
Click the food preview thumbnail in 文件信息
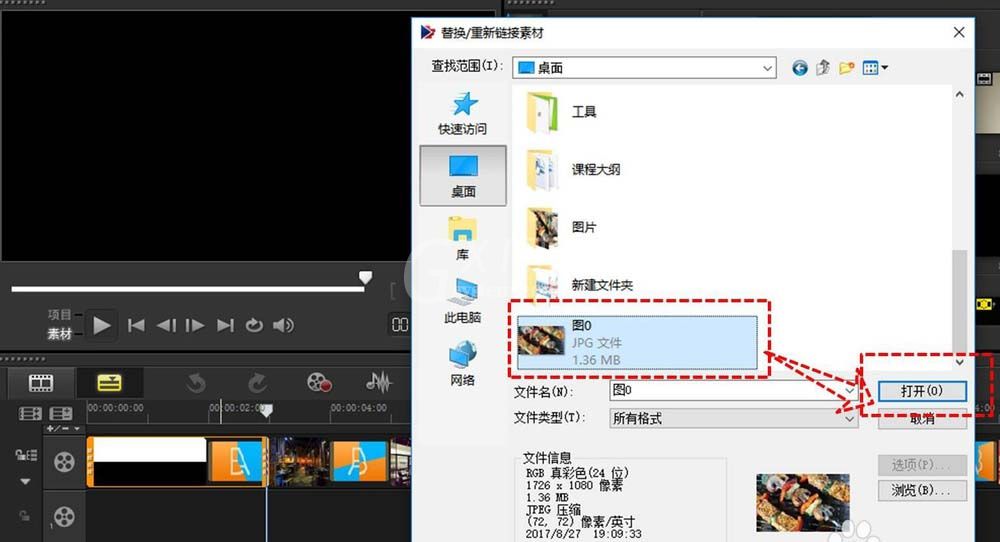803,502
